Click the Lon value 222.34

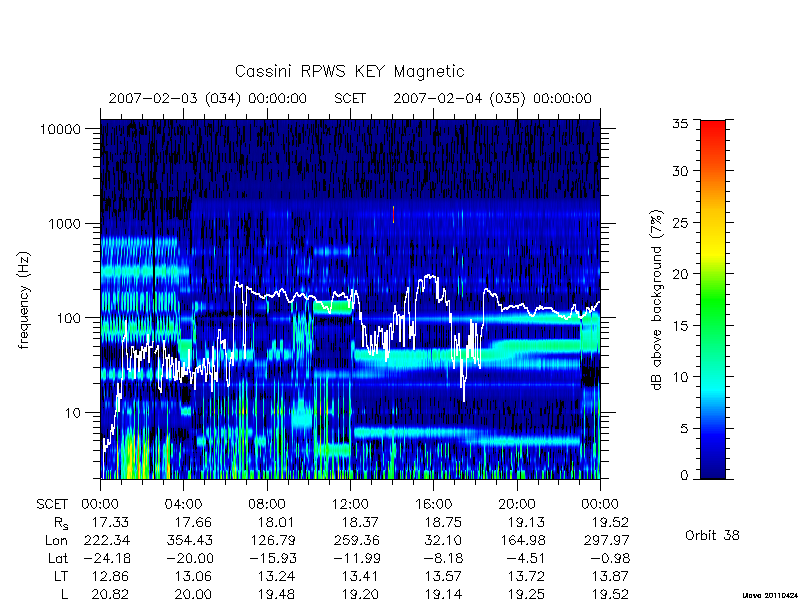click(x=106, y=540)
